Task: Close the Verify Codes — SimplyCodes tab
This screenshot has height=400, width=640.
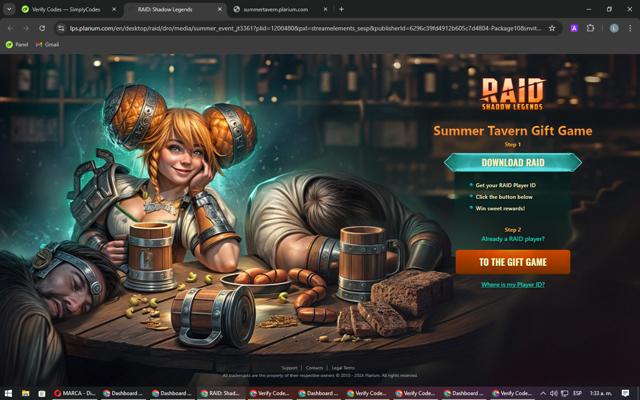Action: click(114, 9)
